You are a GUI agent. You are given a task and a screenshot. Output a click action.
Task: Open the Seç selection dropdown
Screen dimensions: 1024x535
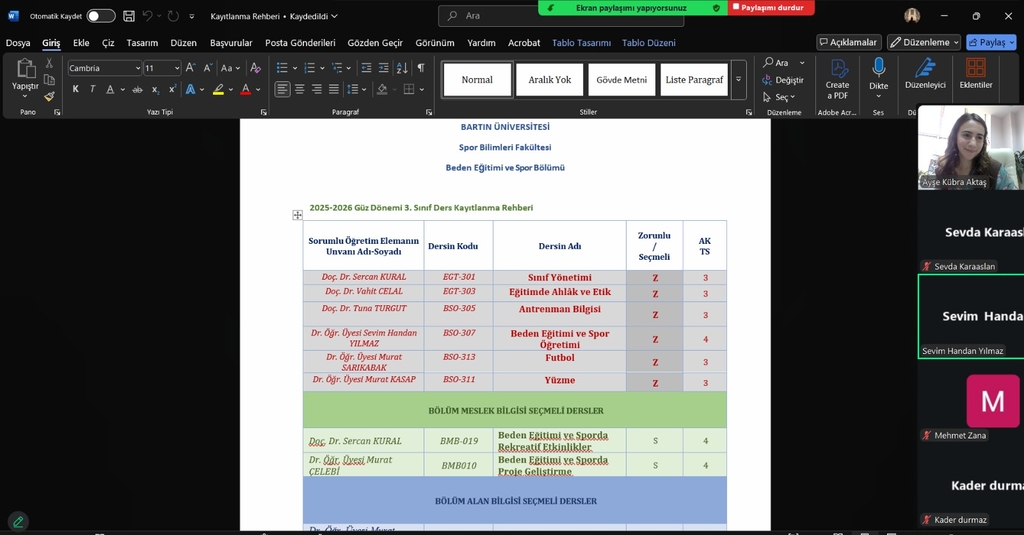(779, 97)
